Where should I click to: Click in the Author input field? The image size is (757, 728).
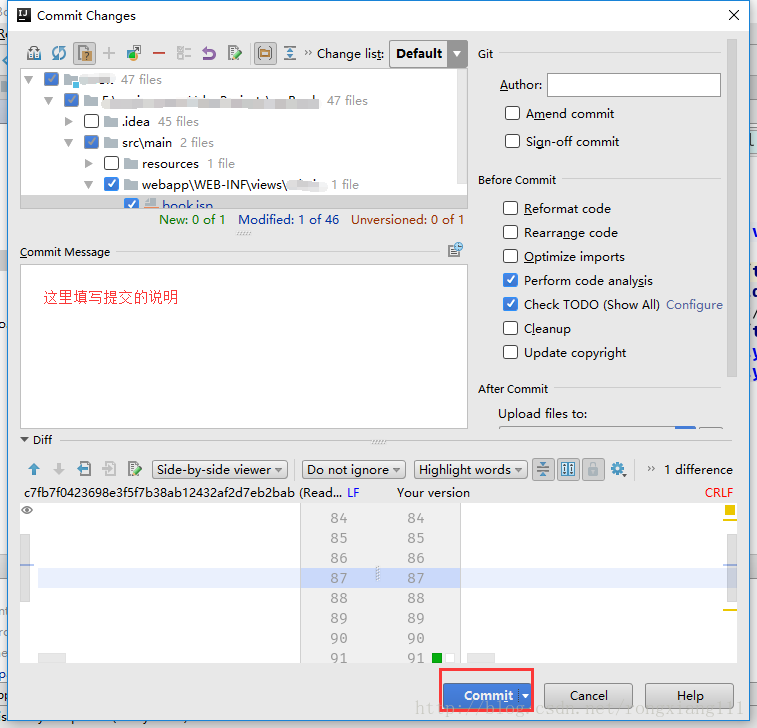click(634, 85)
